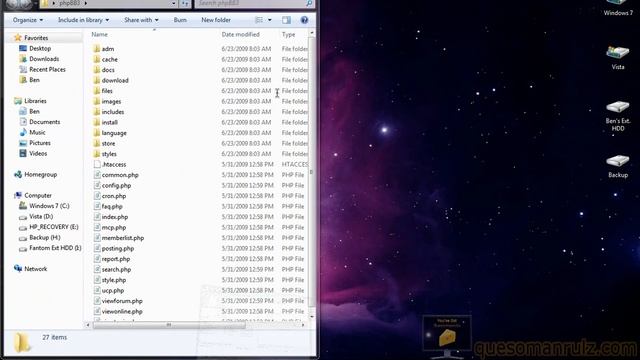
Task: Select the .htaccess file
Action: 114,164
